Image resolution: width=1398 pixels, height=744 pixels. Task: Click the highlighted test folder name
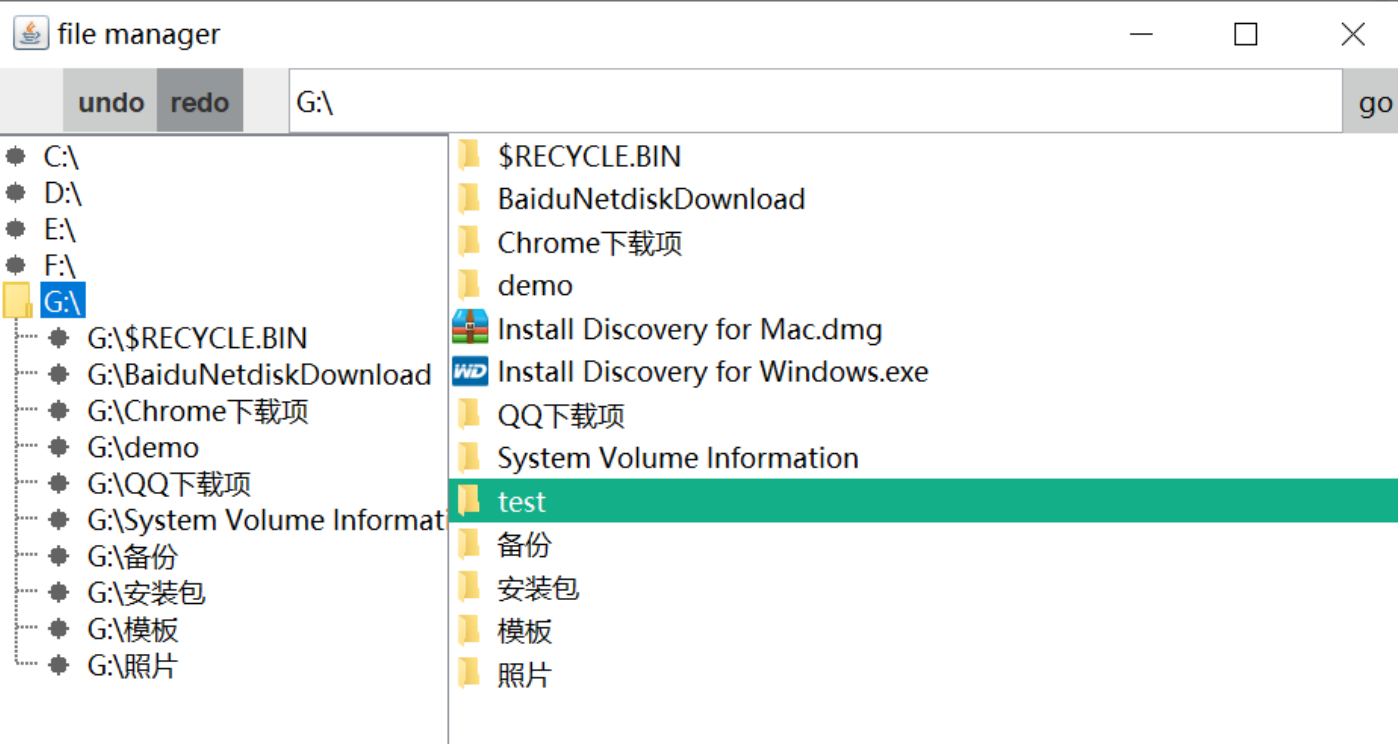tap(522, 502)
